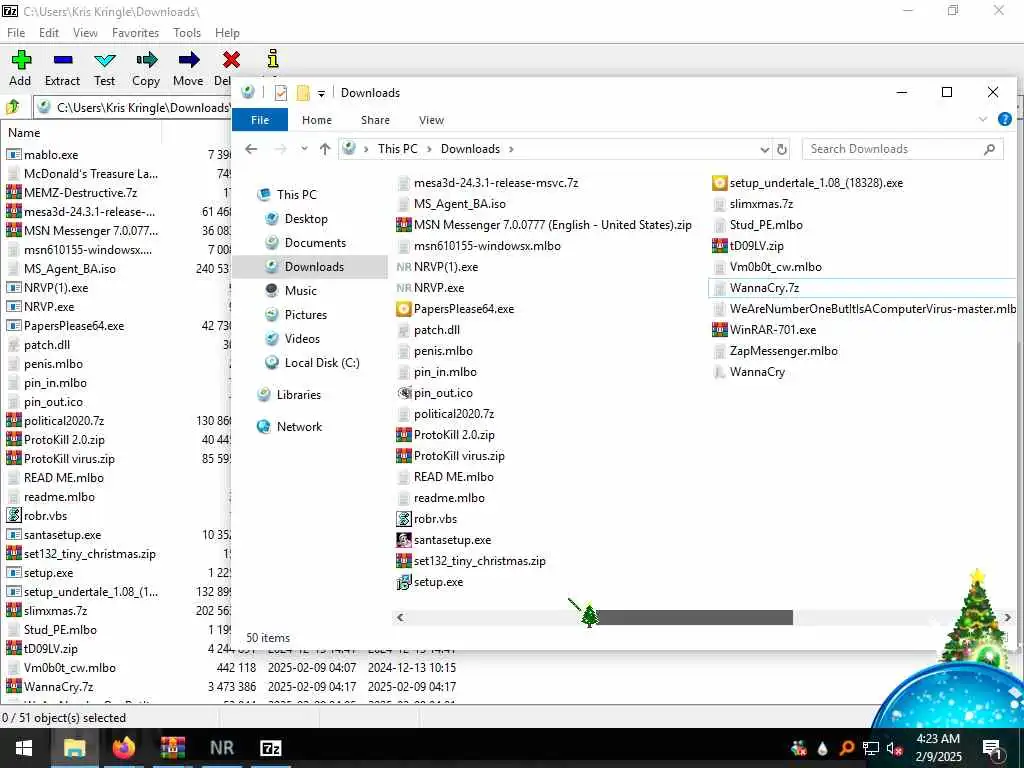Click the Up arrow in Explorer navigation

325,150
